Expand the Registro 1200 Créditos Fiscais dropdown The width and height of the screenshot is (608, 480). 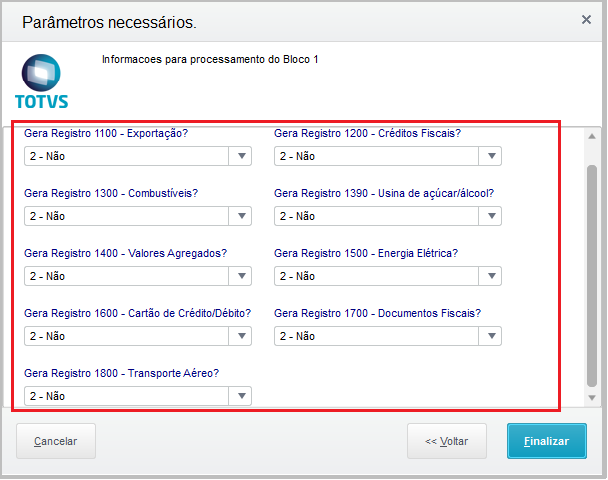(x=491, y=156)
